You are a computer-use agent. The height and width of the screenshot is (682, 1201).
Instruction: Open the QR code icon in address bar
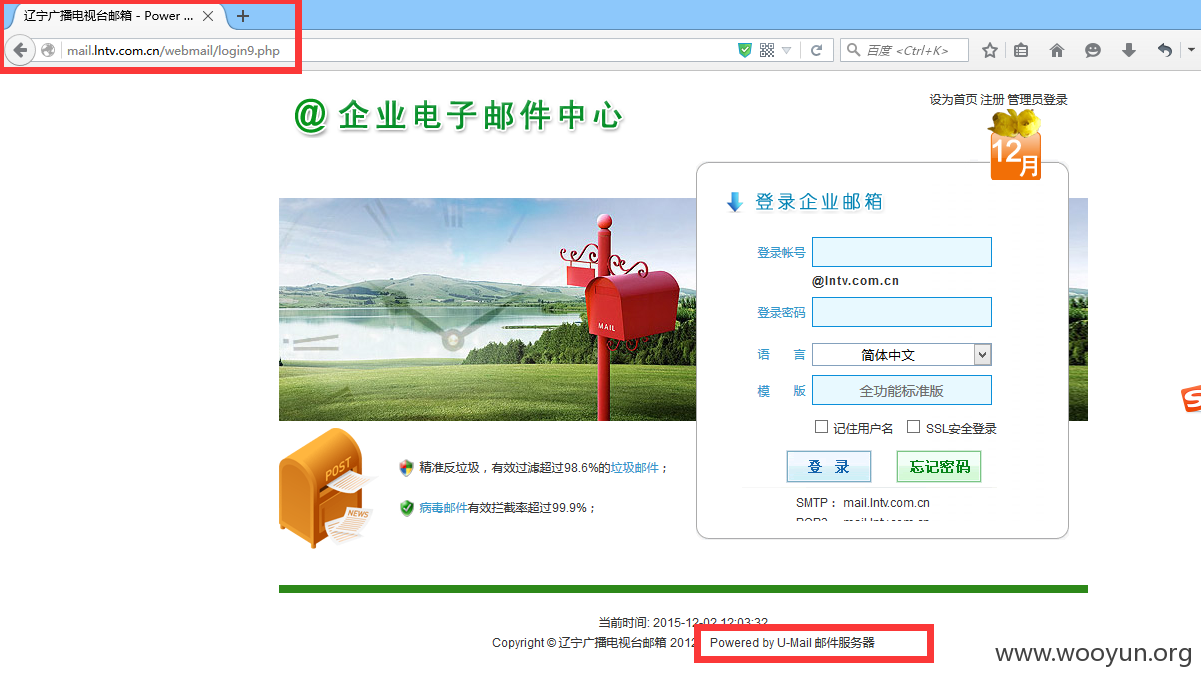(767, 50)
